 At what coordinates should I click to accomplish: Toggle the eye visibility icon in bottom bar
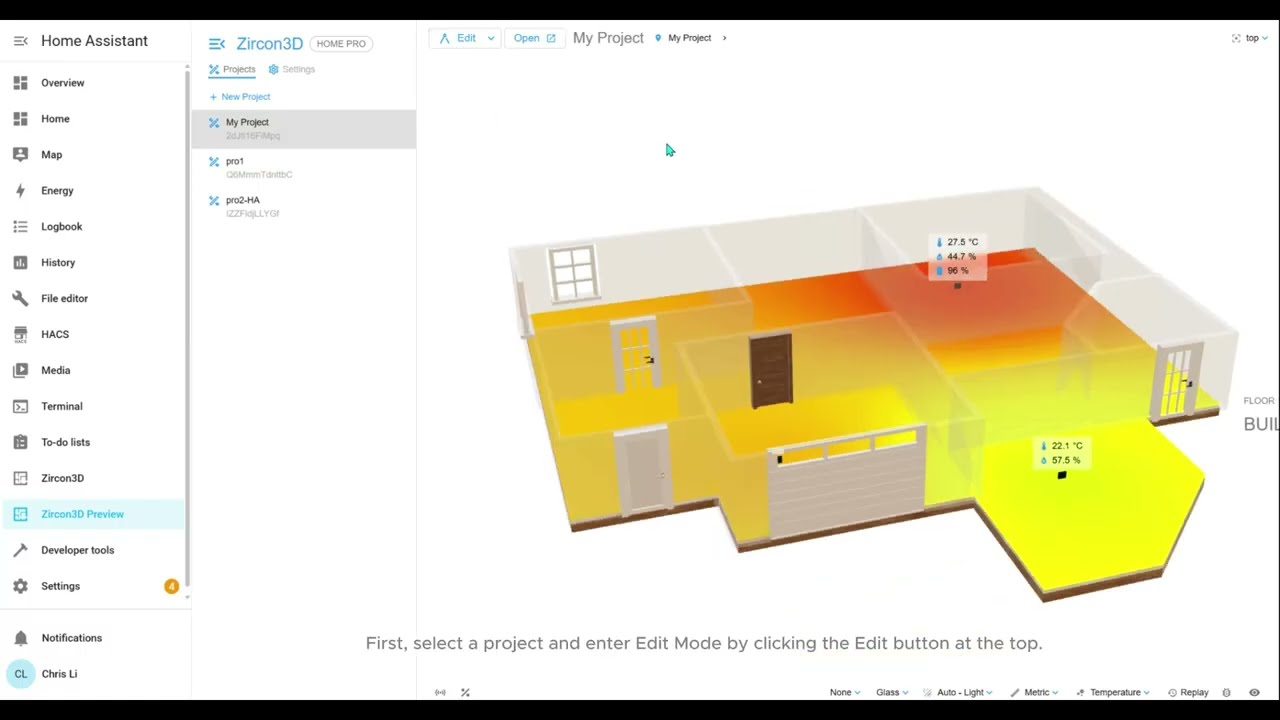click(x=1254, y=692)
